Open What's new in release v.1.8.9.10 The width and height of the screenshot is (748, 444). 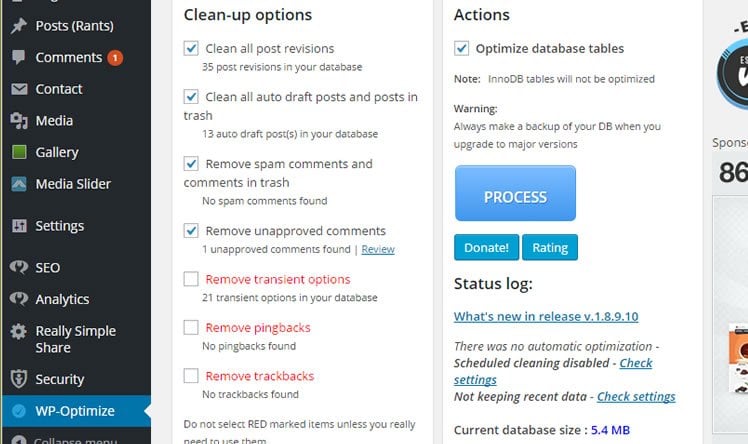(x=546, y=316)
